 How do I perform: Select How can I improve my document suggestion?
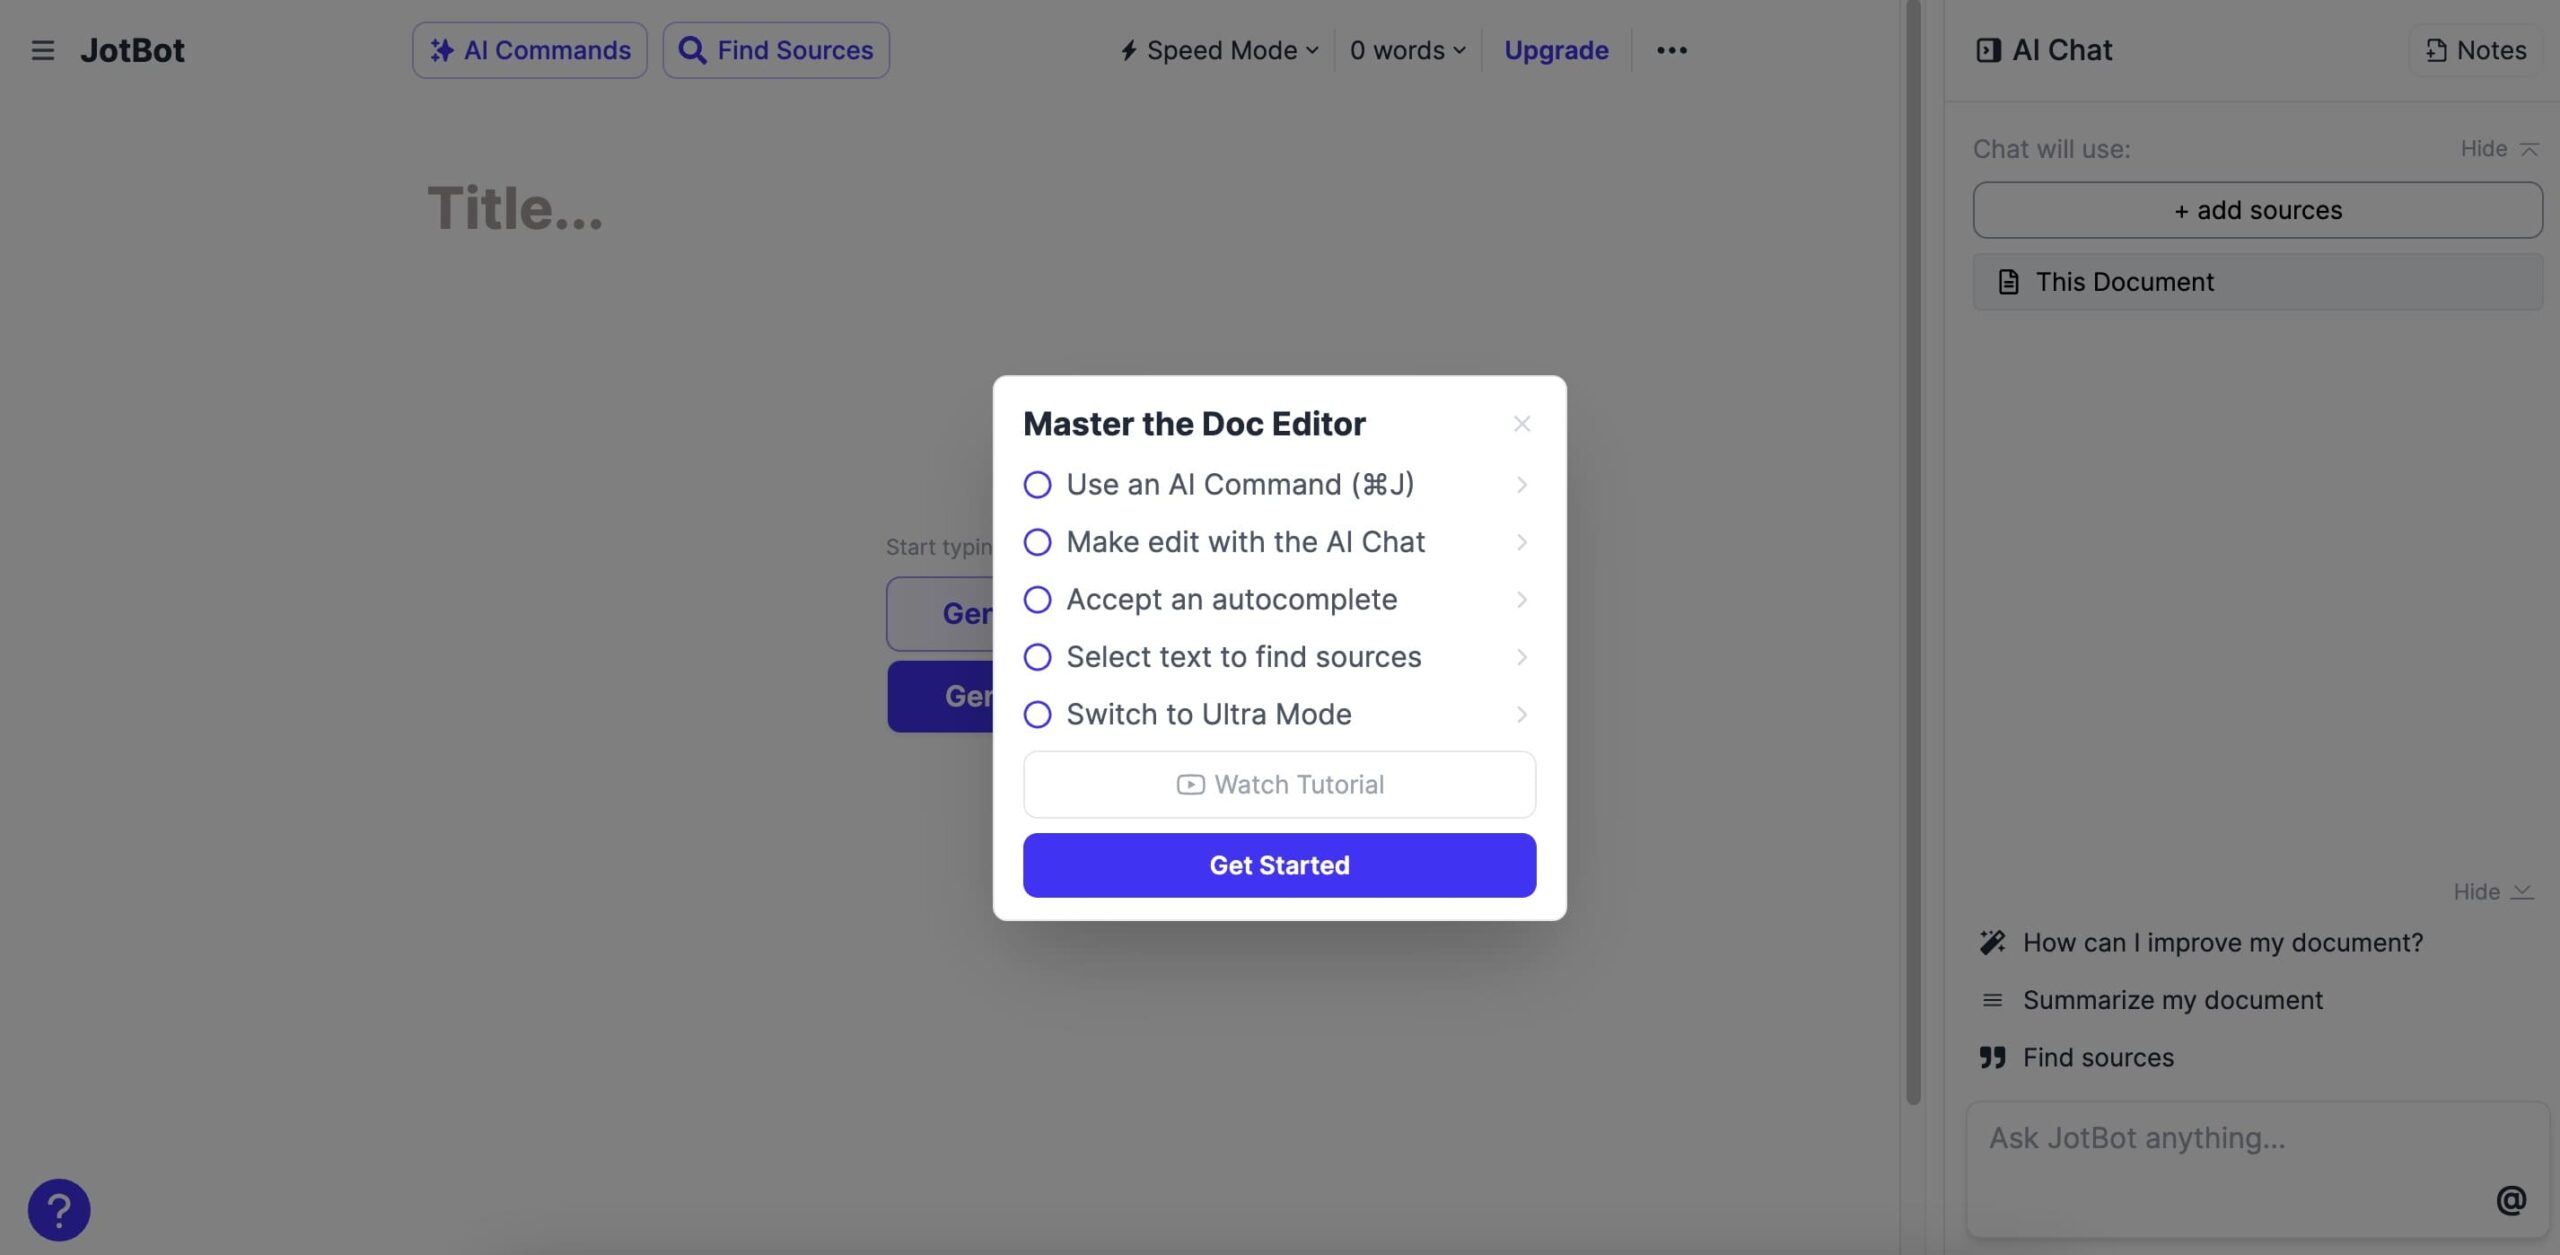point(2201,943)
